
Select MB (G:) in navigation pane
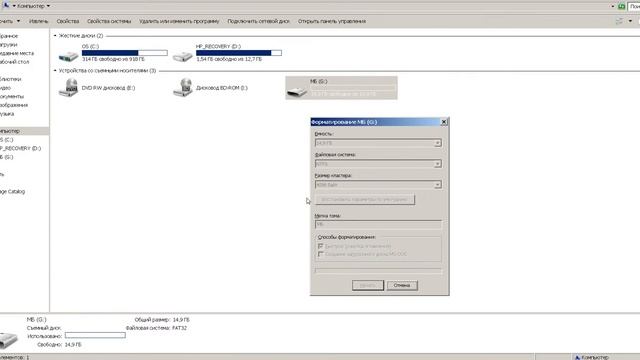click(7, 157)
